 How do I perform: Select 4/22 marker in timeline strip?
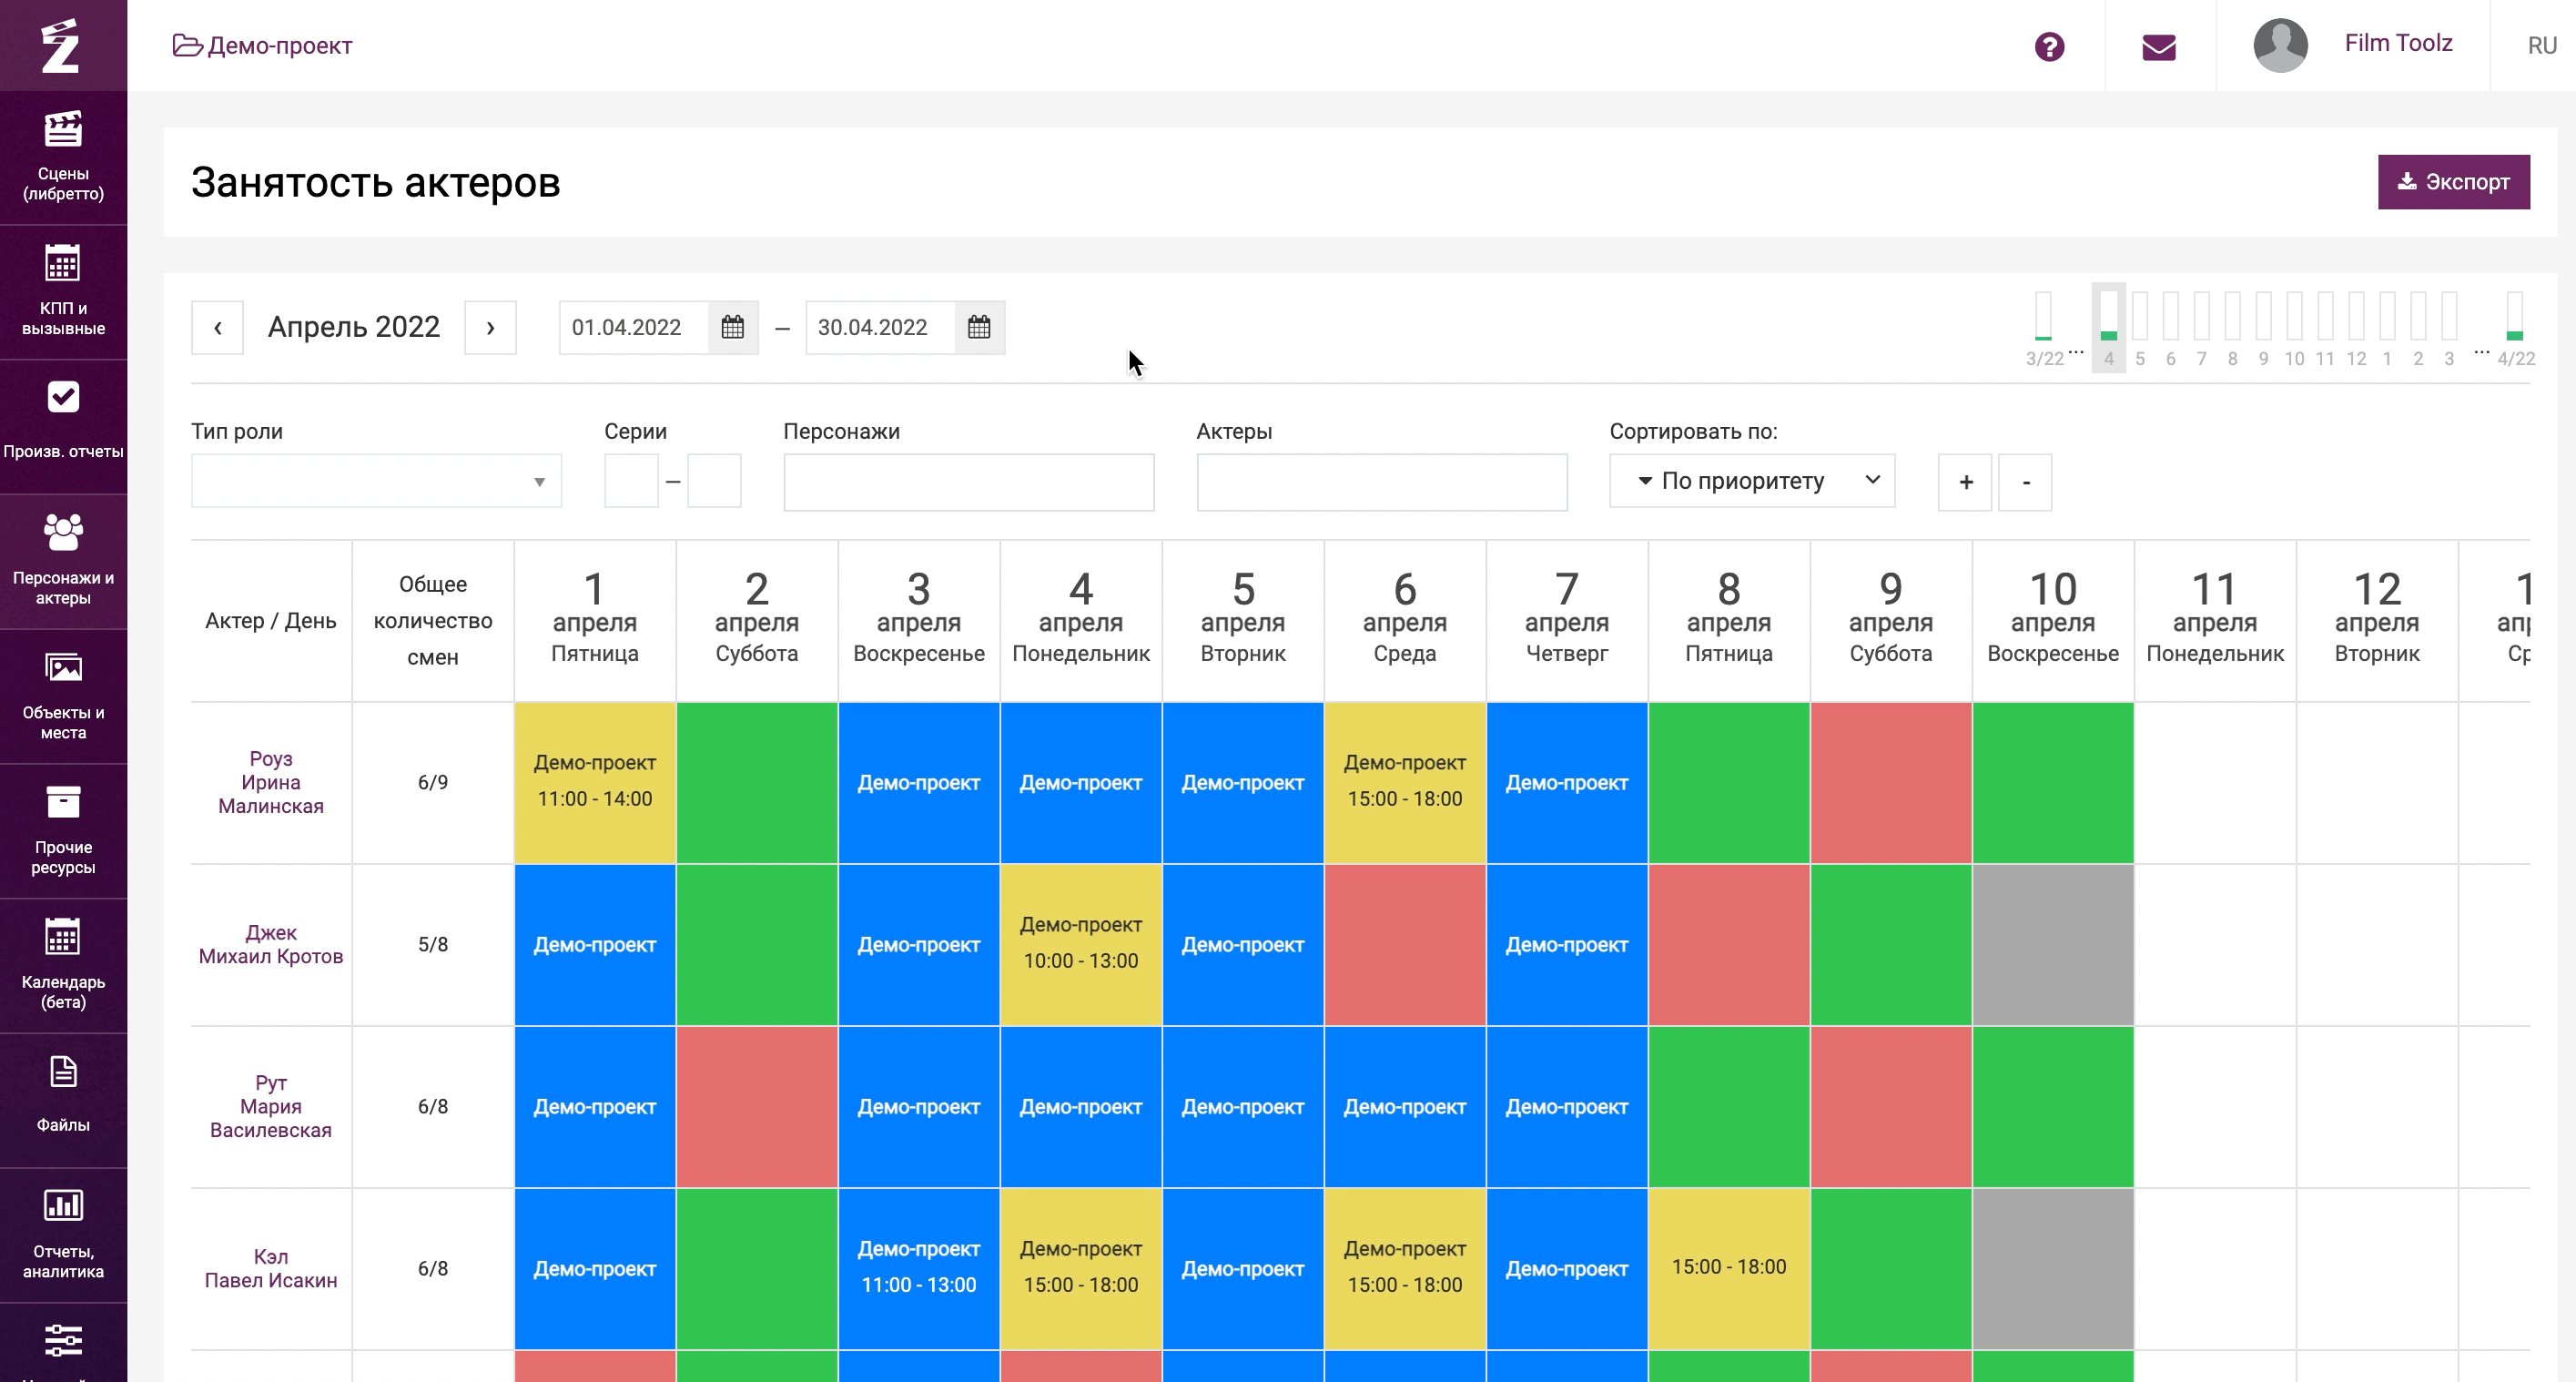click(x=2515, y=328)
